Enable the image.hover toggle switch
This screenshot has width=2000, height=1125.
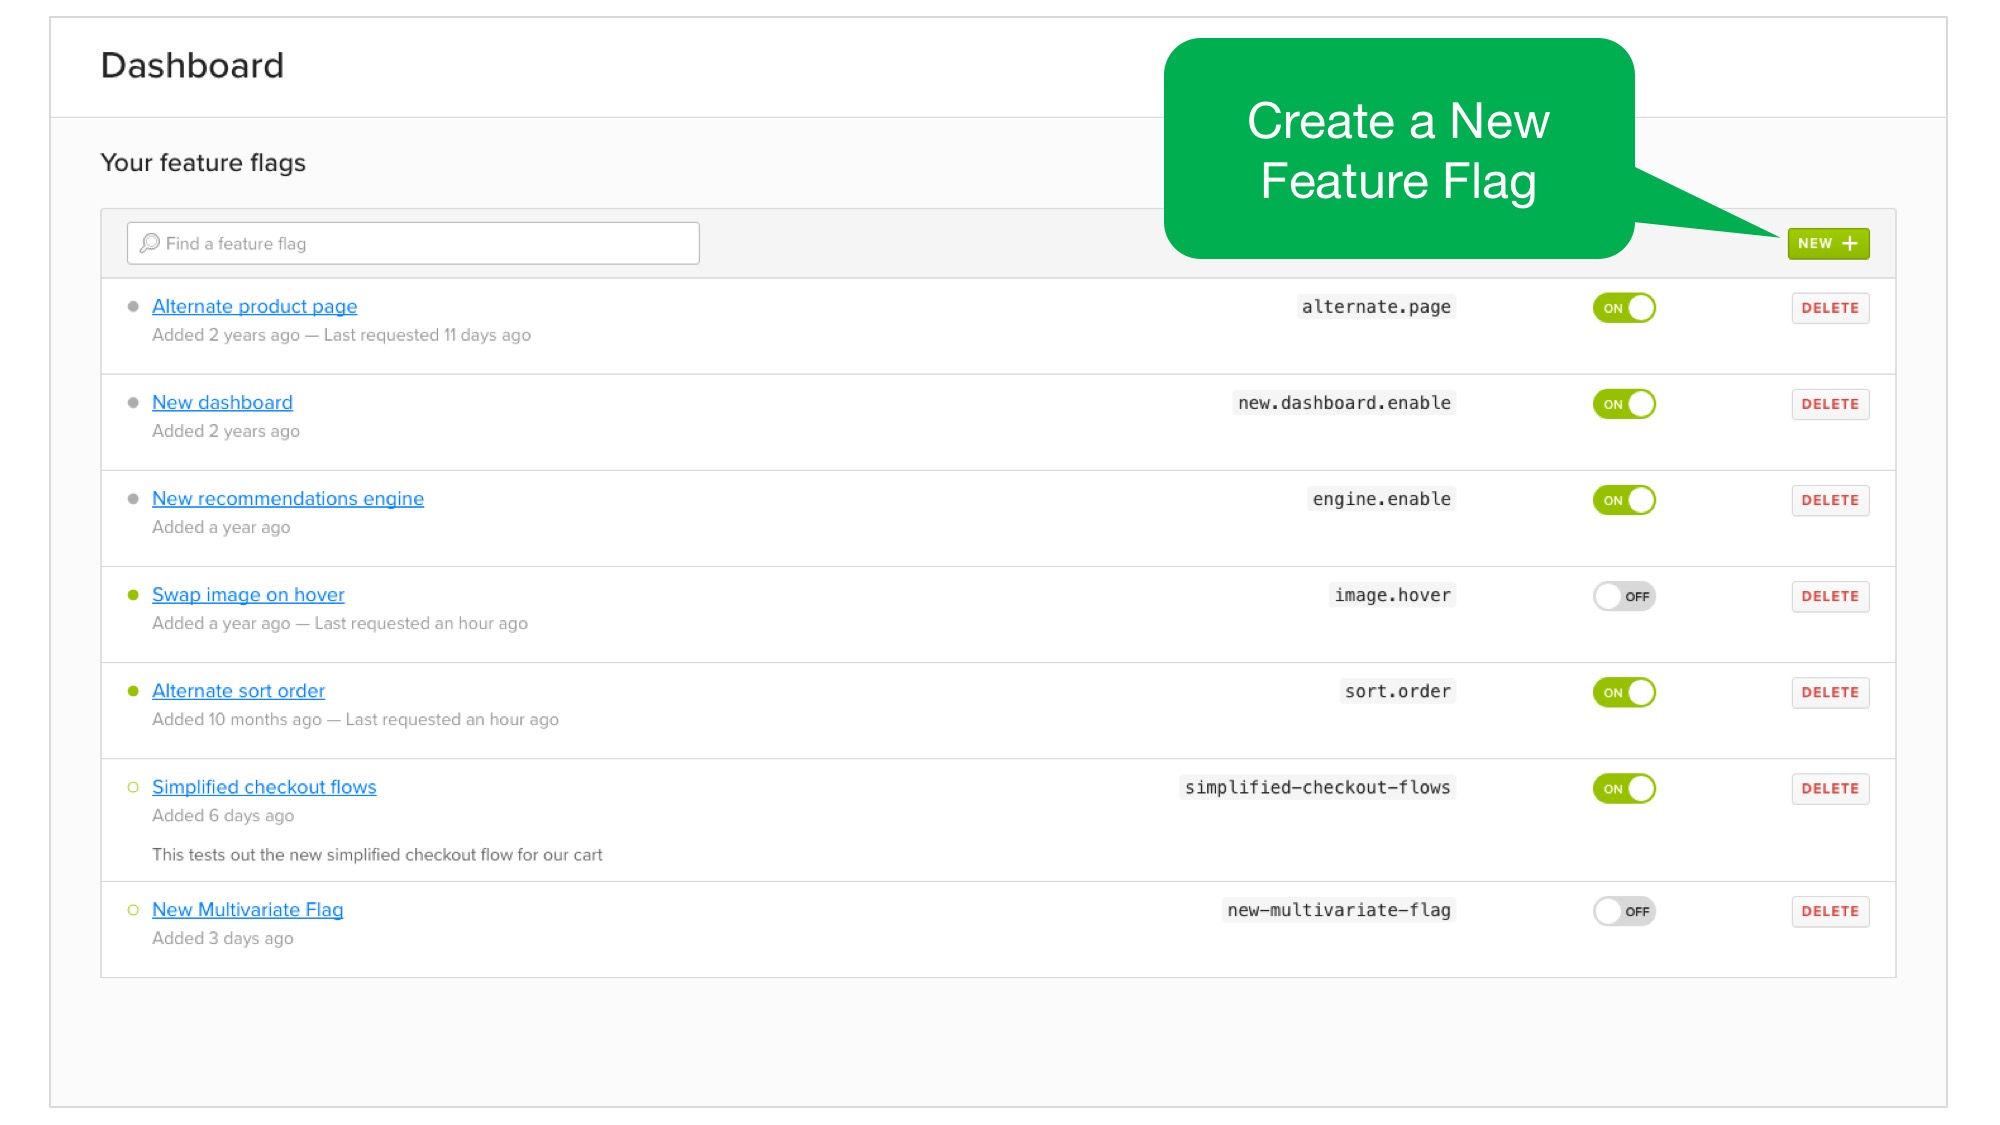coord(1624,596)
